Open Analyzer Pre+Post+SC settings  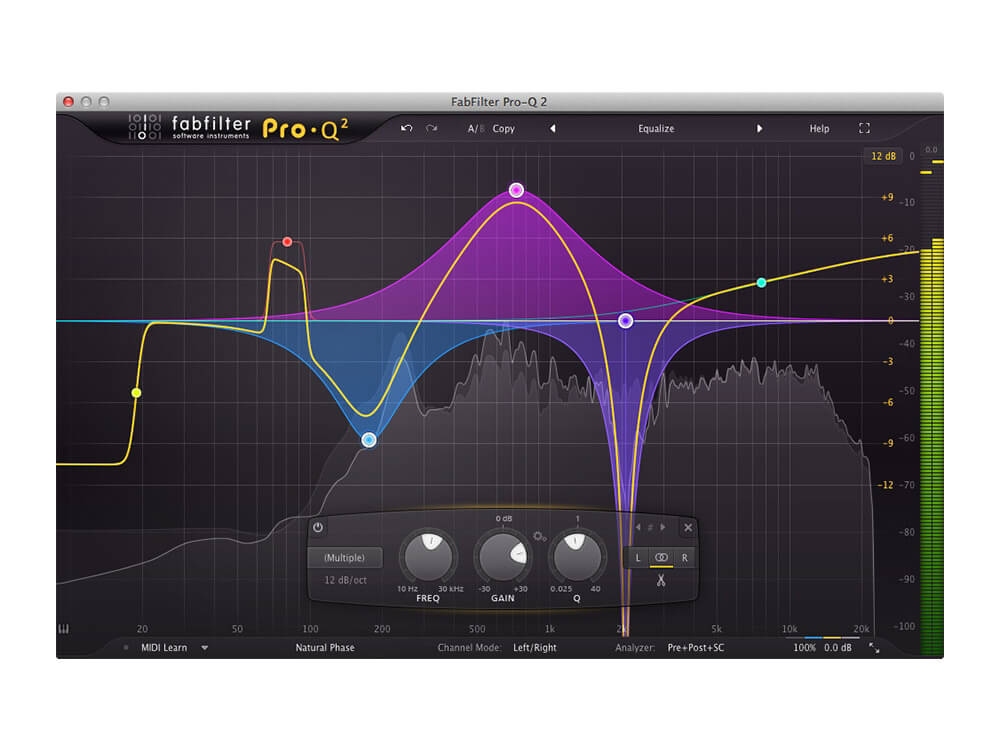coord(696,647)
